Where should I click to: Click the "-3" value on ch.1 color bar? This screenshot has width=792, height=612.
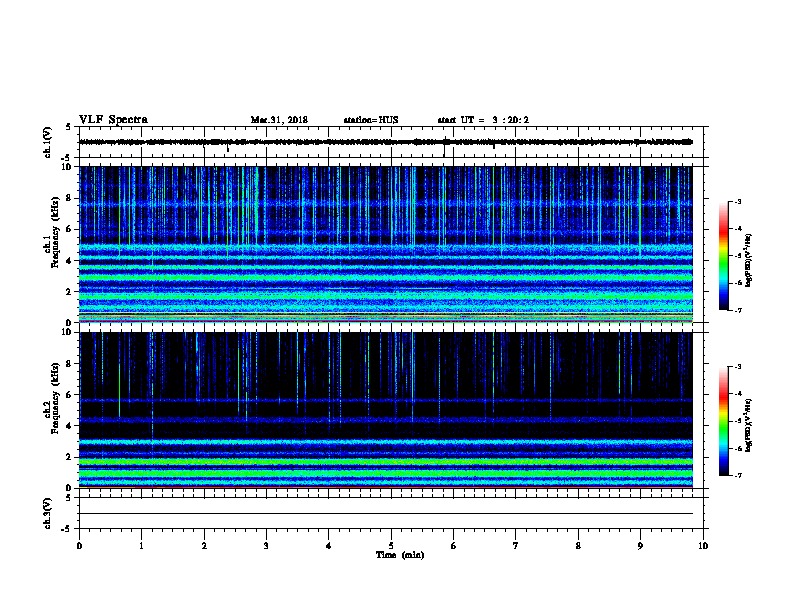coord(738,201)
